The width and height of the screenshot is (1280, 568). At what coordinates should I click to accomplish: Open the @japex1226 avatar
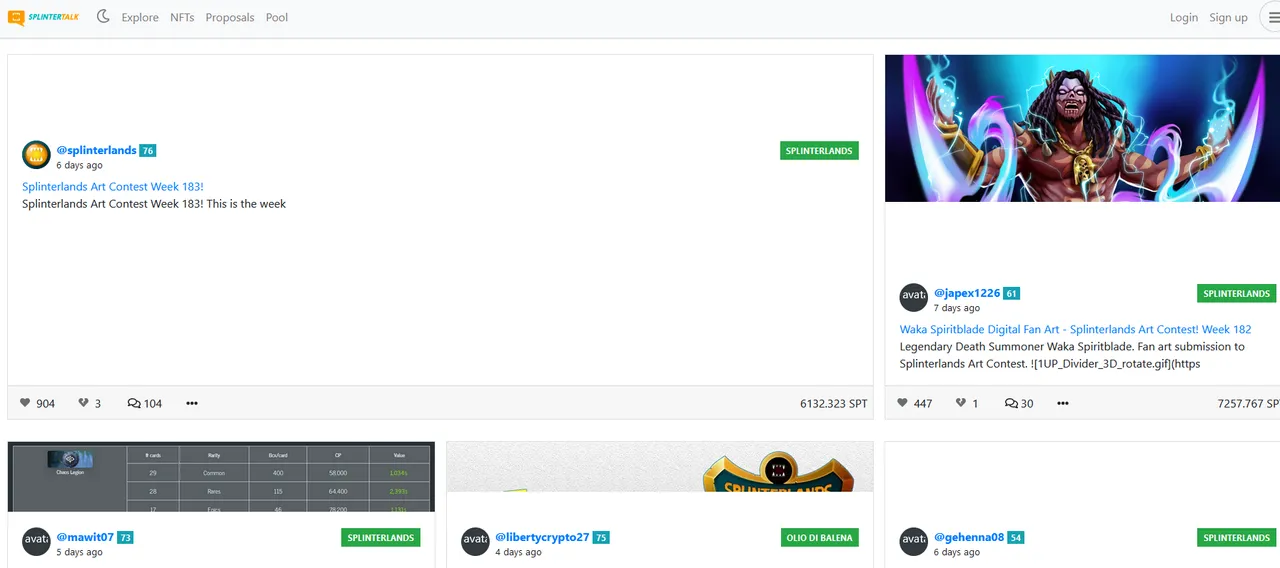coord(914,298)
